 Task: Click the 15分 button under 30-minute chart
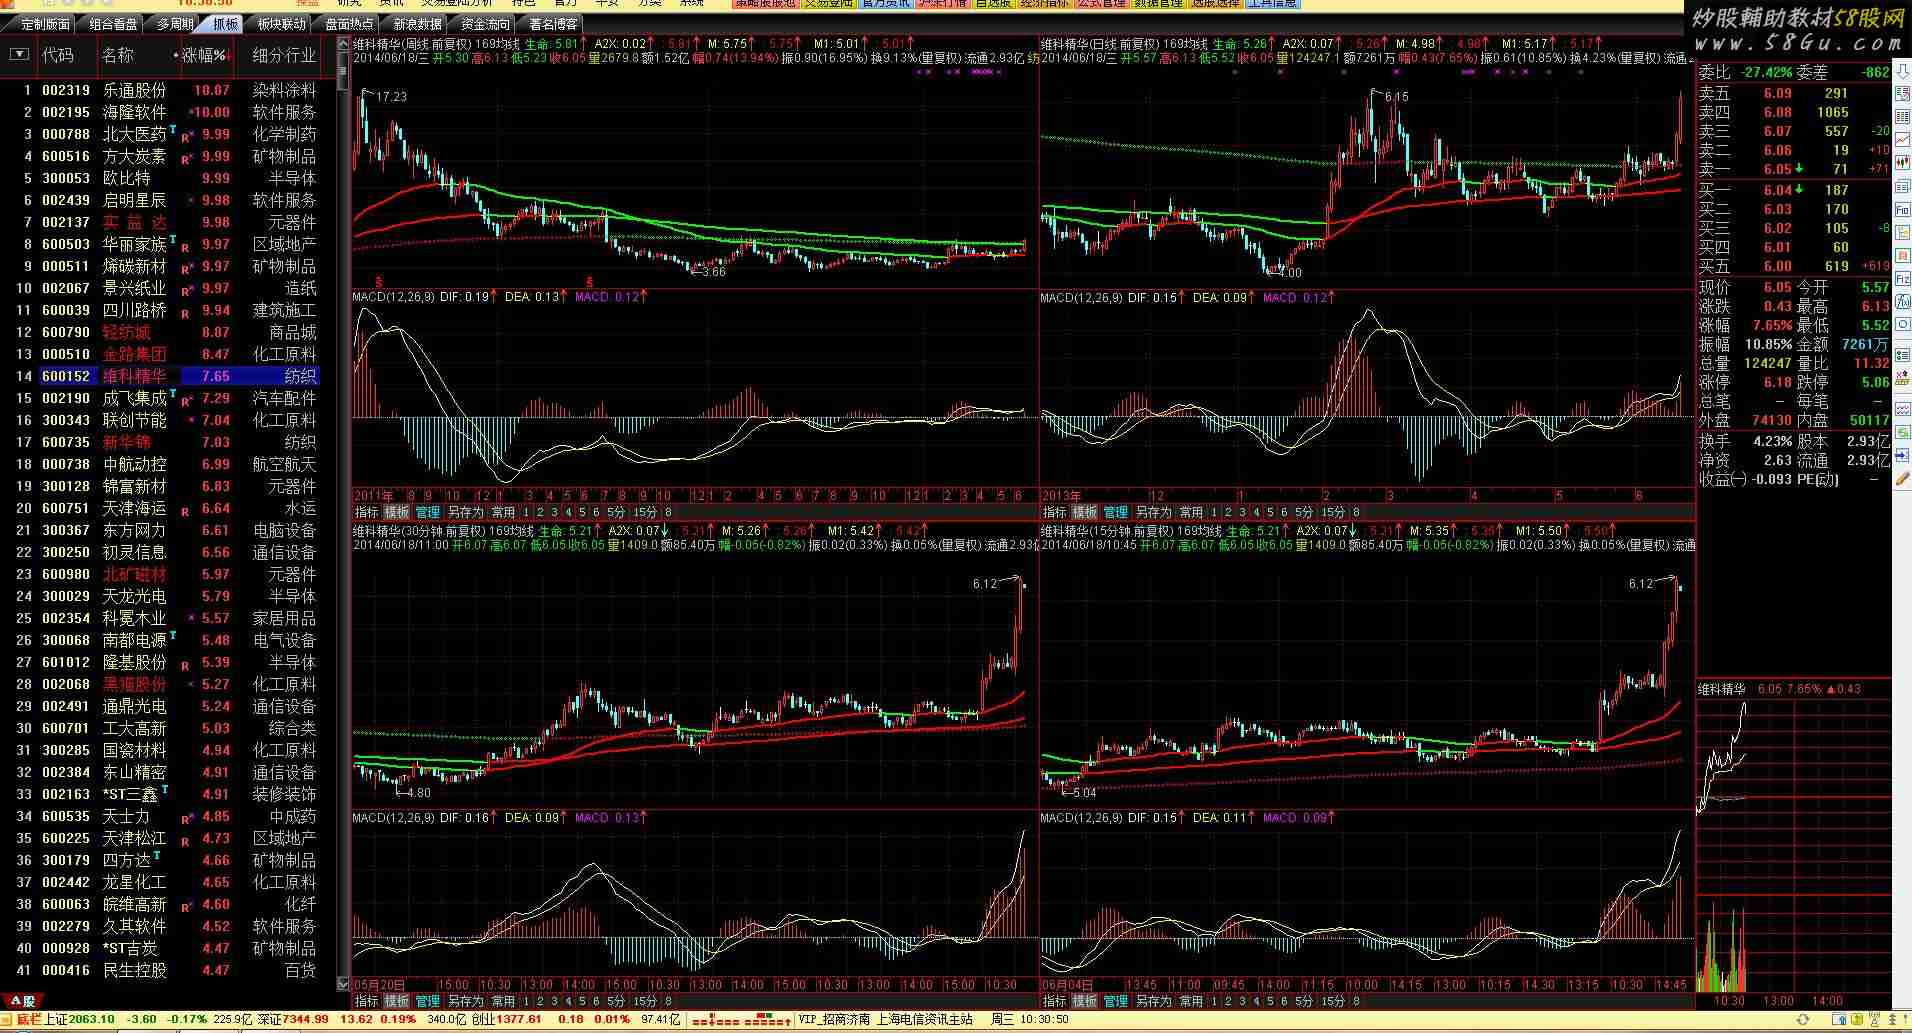pyautogui.click(x=646, y=1000)
